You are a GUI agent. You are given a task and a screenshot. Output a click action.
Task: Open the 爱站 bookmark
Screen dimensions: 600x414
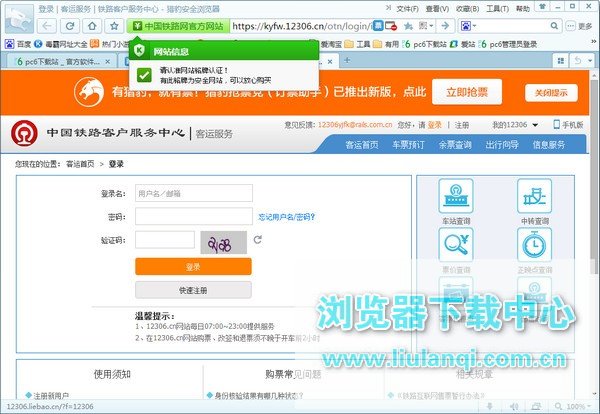[462, 44]
